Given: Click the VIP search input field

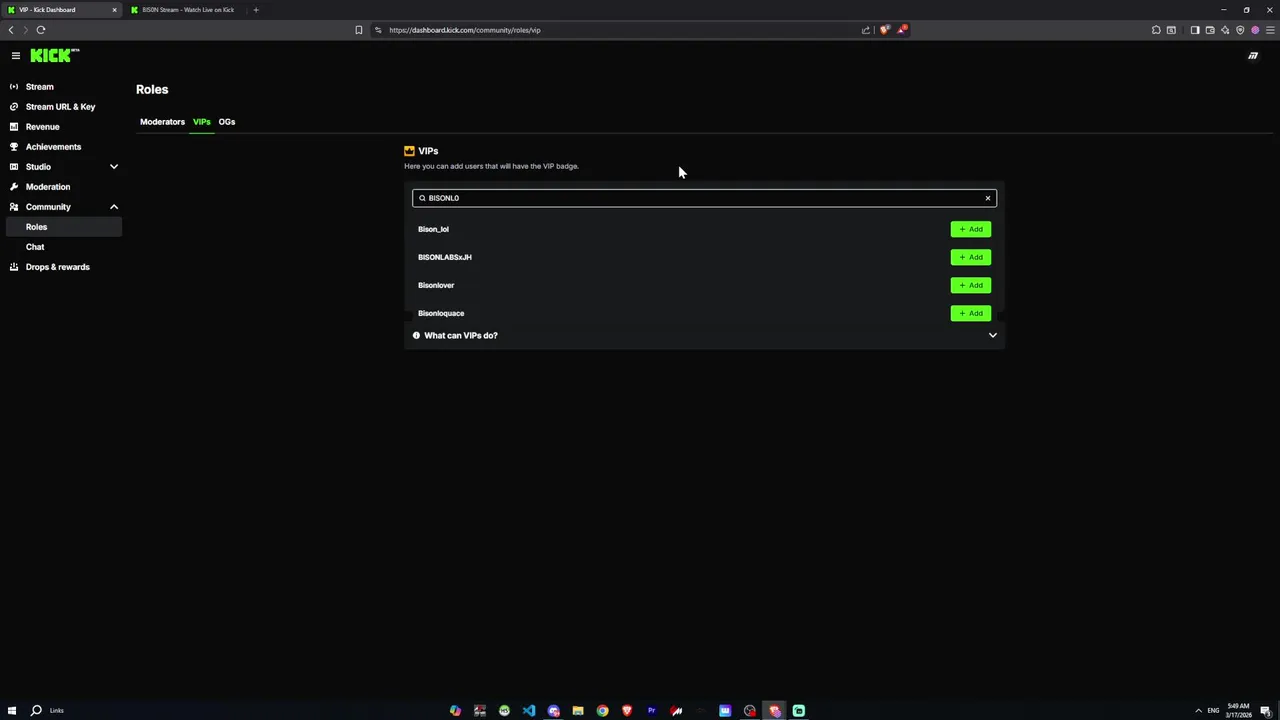Looking at the screenshot, I should point(704,198).
